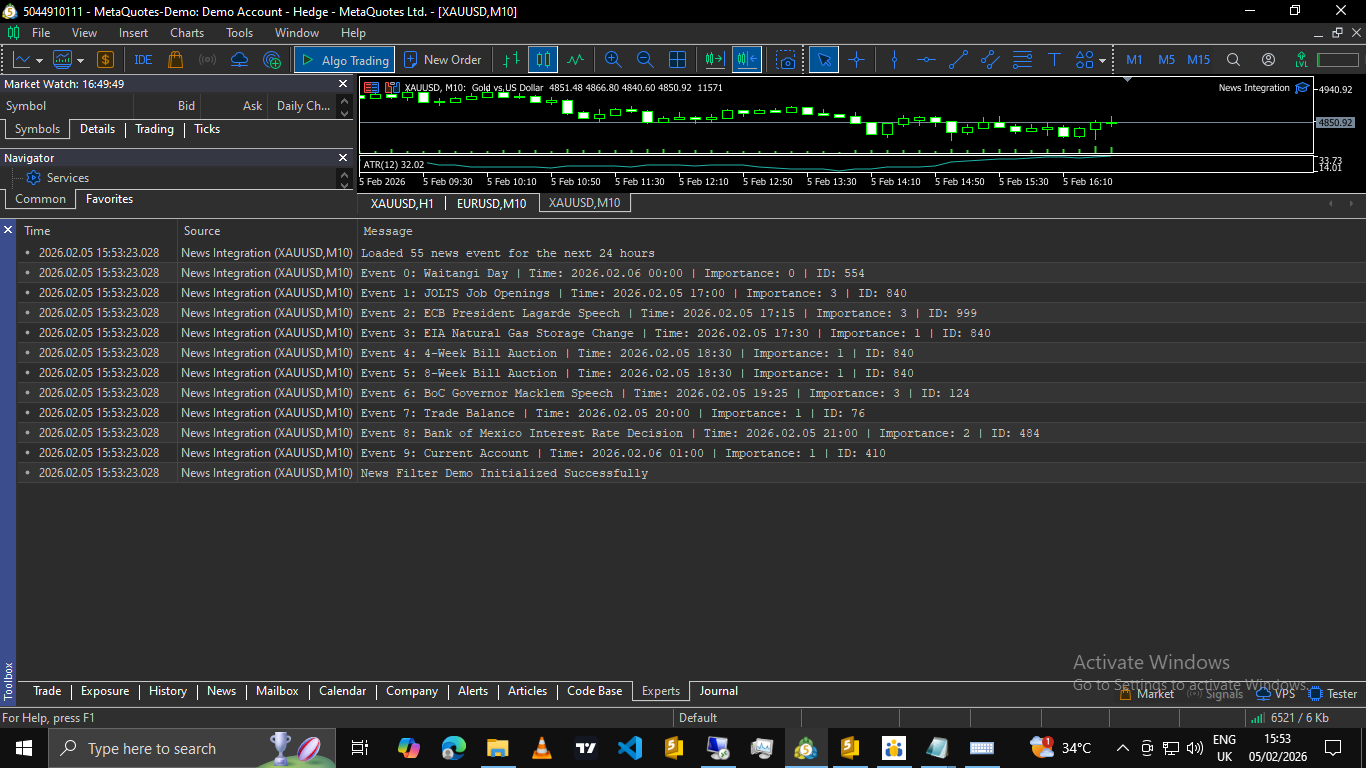
Task: Enable chart auto scroll
Action: [x=713, y=59]
